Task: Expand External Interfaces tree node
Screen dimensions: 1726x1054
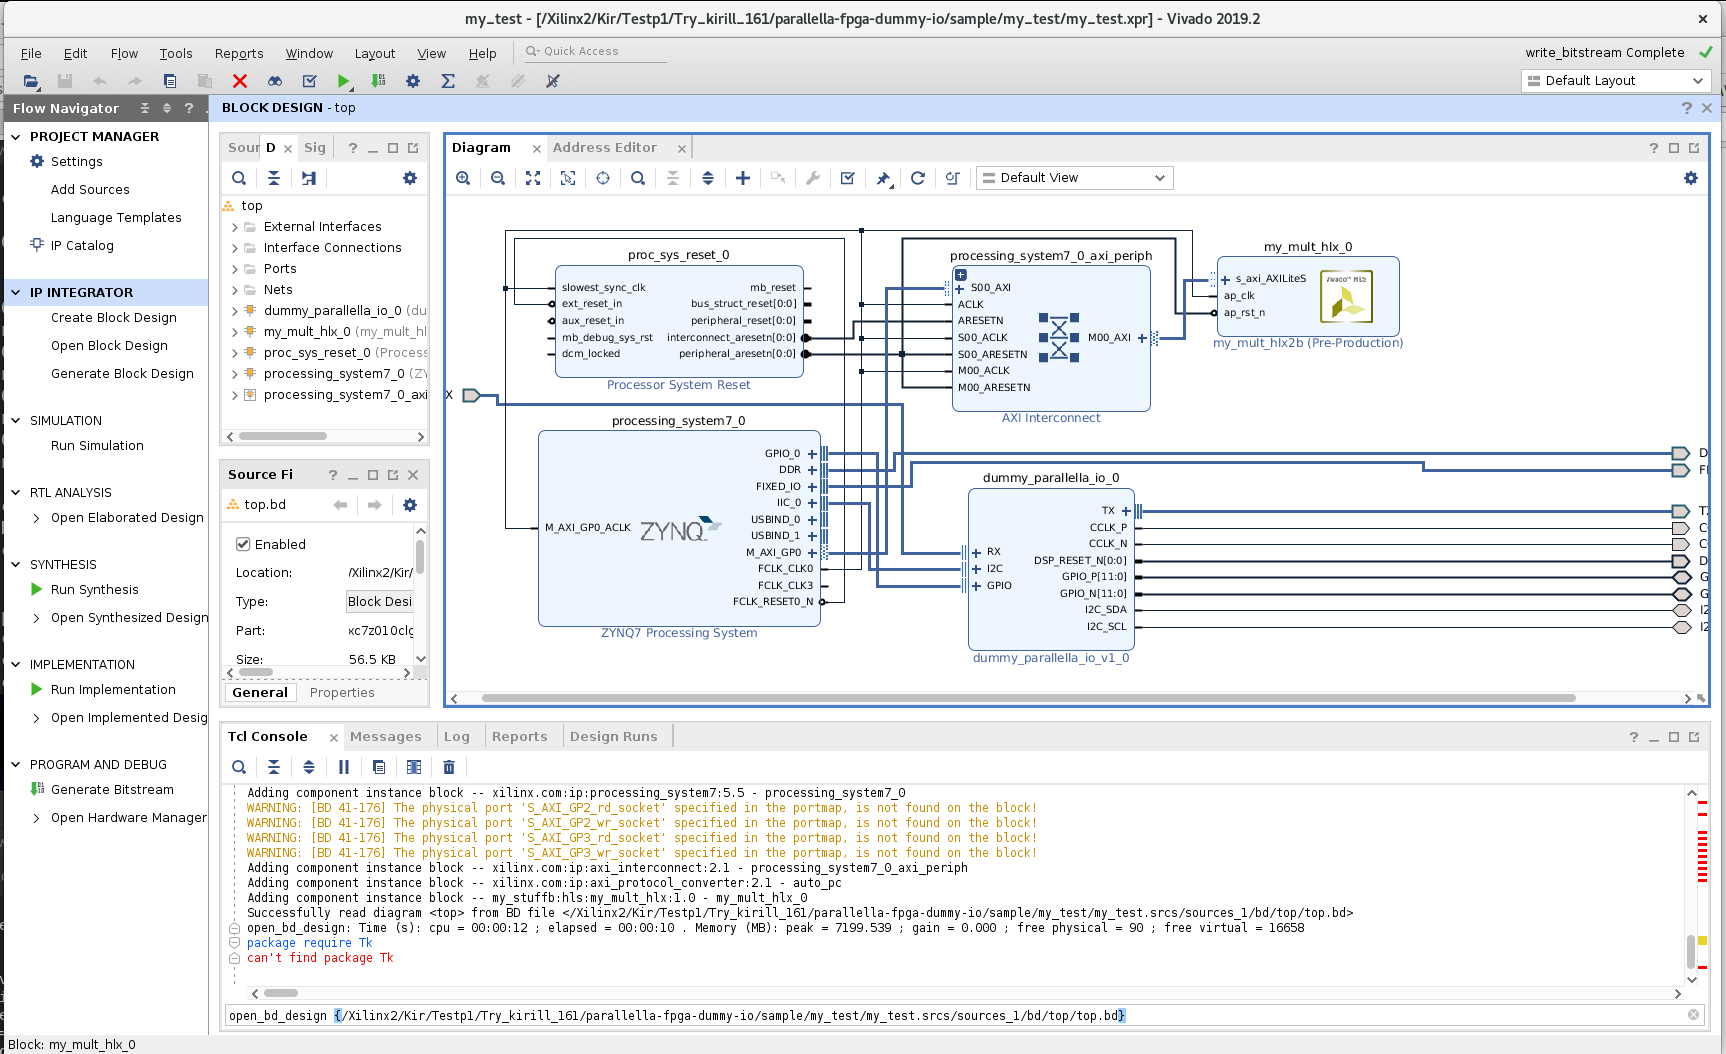Action: [x=235, y=227]
